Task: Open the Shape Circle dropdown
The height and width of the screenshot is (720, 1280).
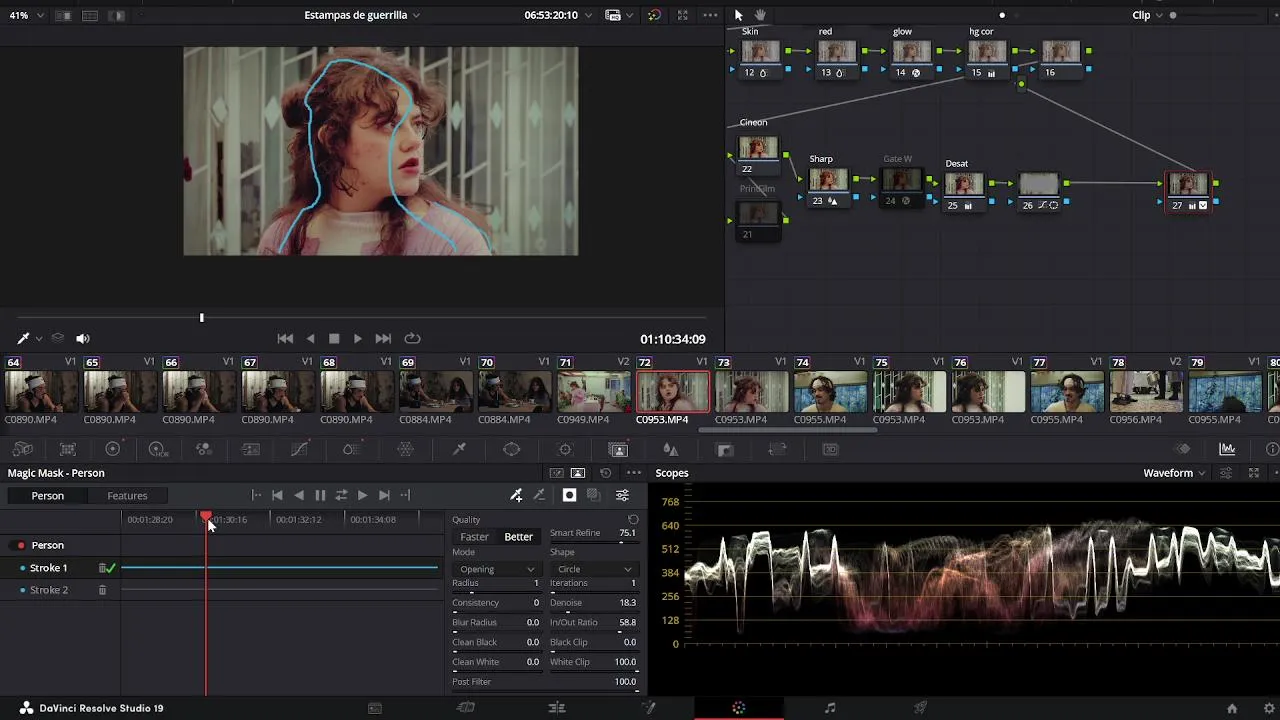Action: (x=593, y=569)
